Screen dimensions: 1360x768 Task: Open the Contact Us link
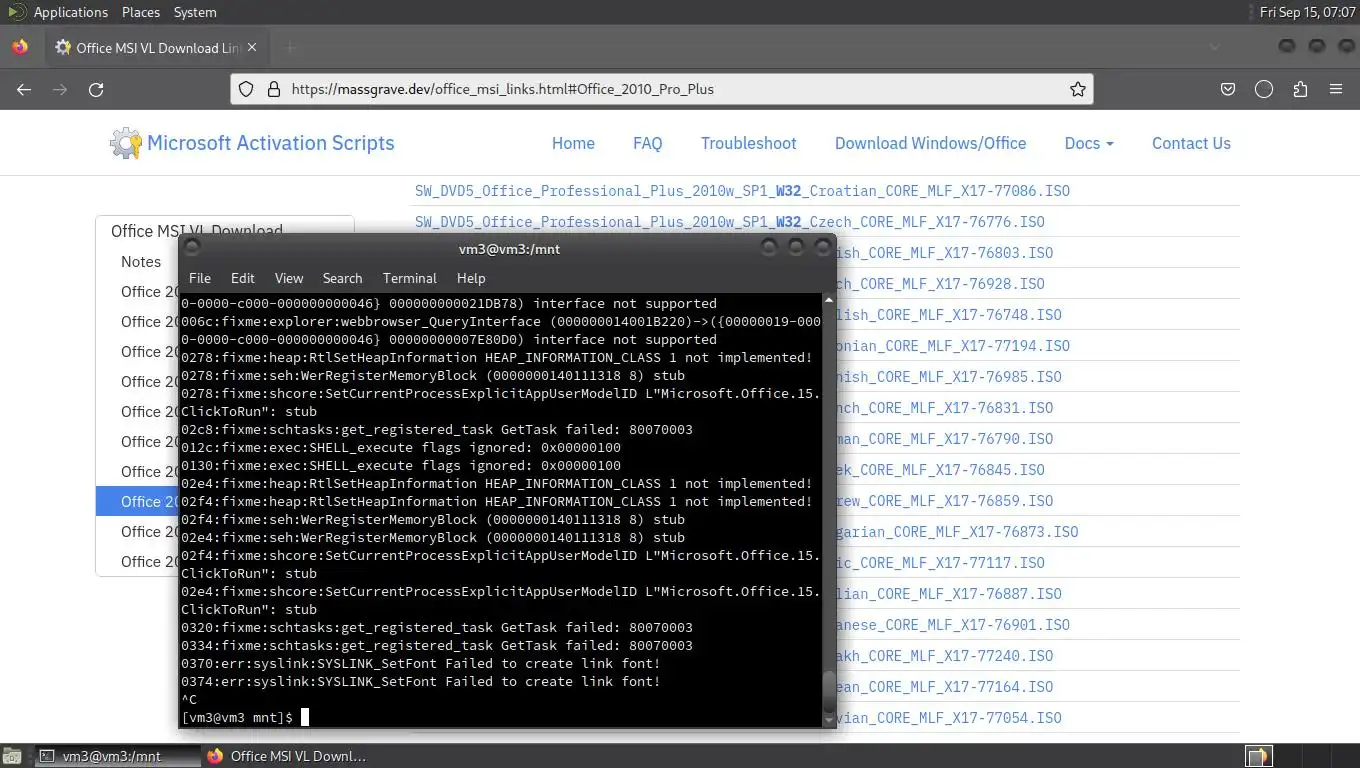click(1191, 143)
